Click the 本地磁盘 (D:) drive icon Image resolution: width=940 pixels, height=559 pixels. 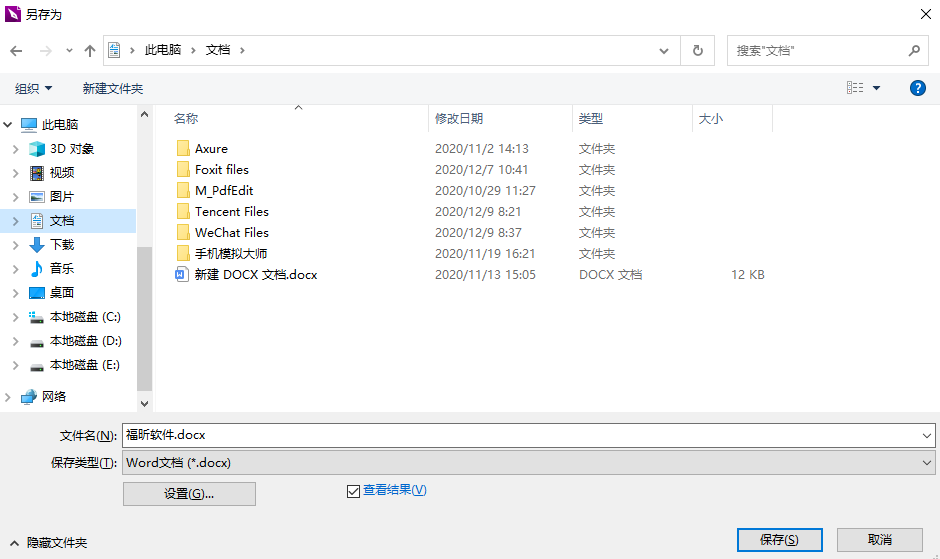(37, 342)
